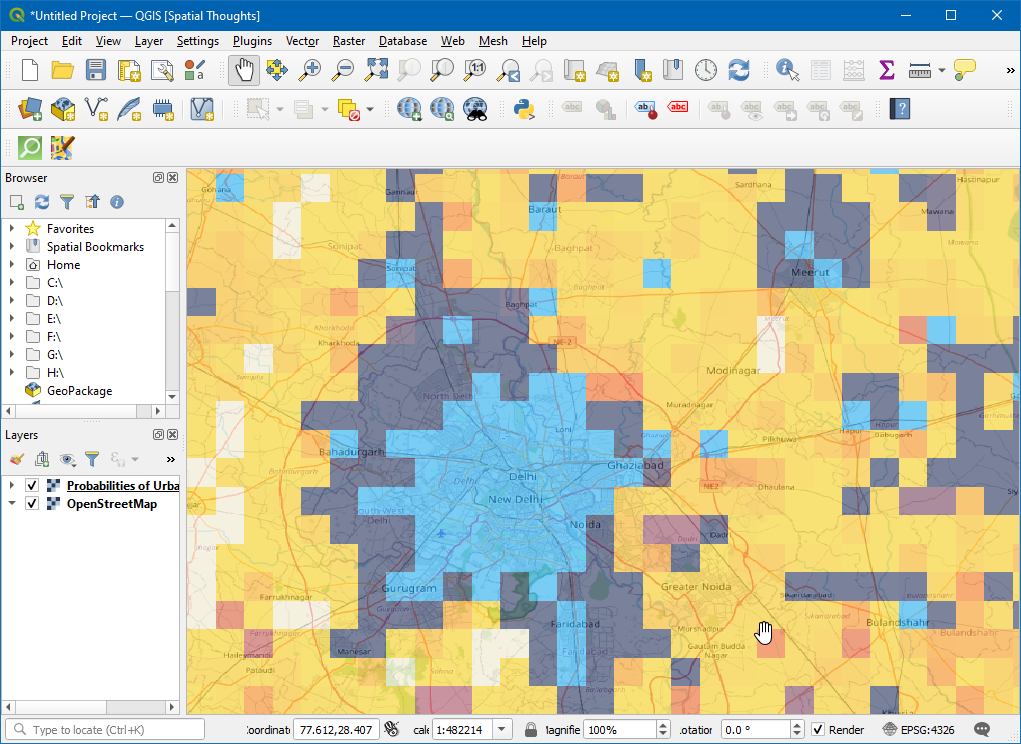The width and height of the screenshot is (1021, 744).
Task: Click the Identify Features tool
Action: pos(787,70)
